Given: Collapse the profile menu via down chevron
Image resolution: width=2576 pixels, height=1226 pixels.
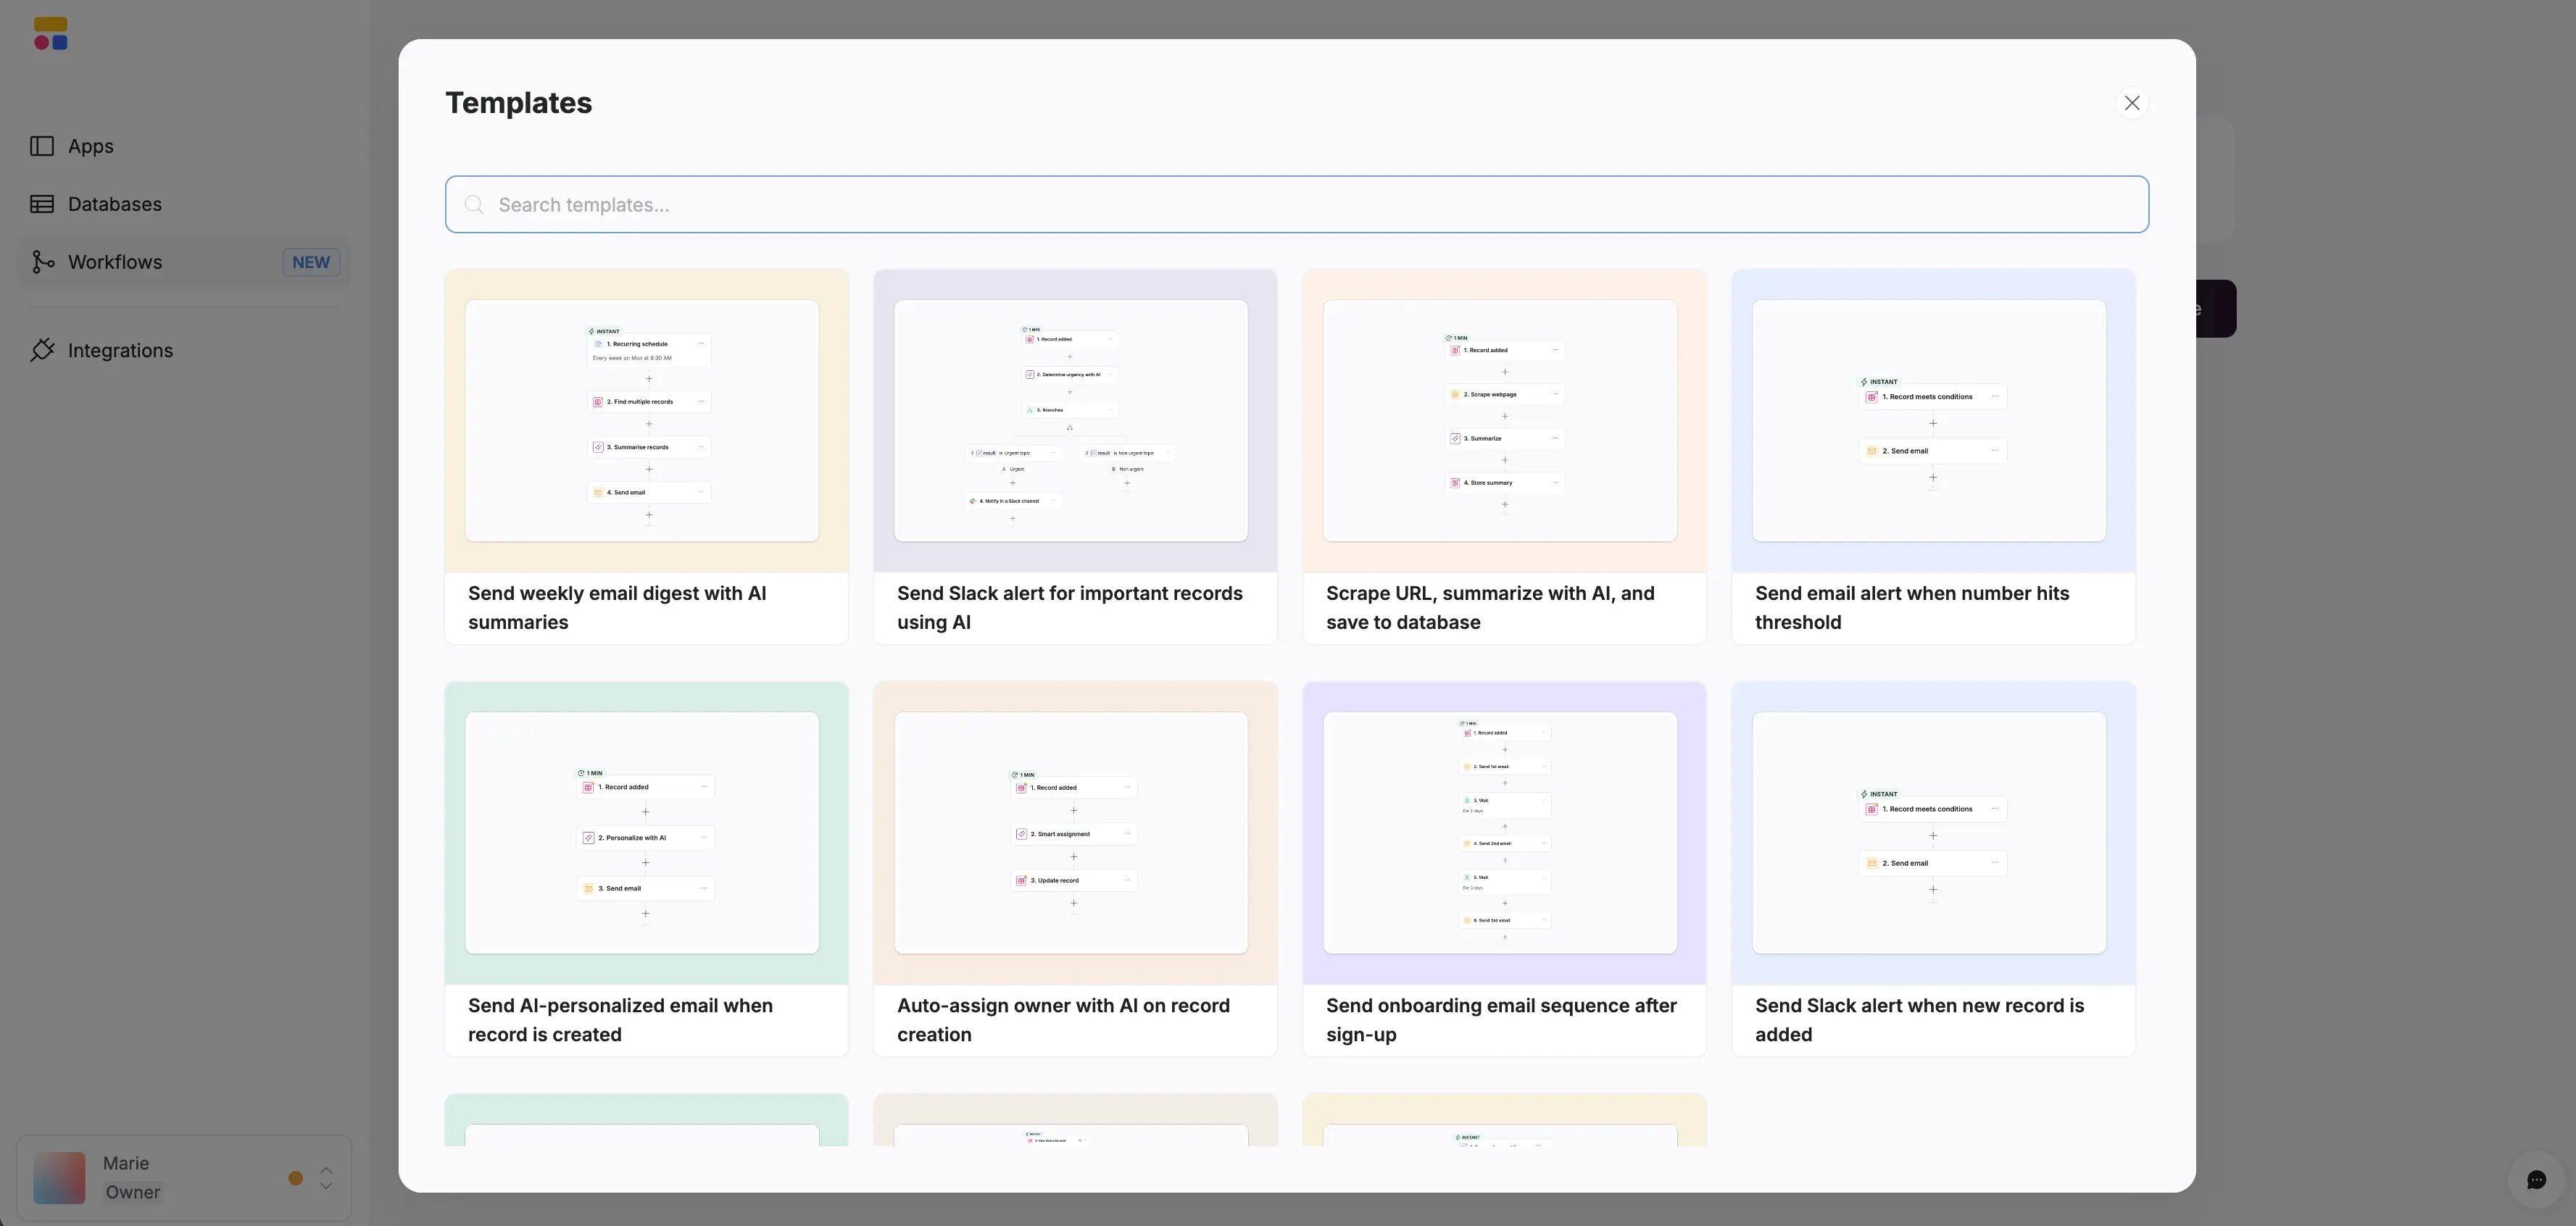Looking at the screenshot, I should (325, 1188).
